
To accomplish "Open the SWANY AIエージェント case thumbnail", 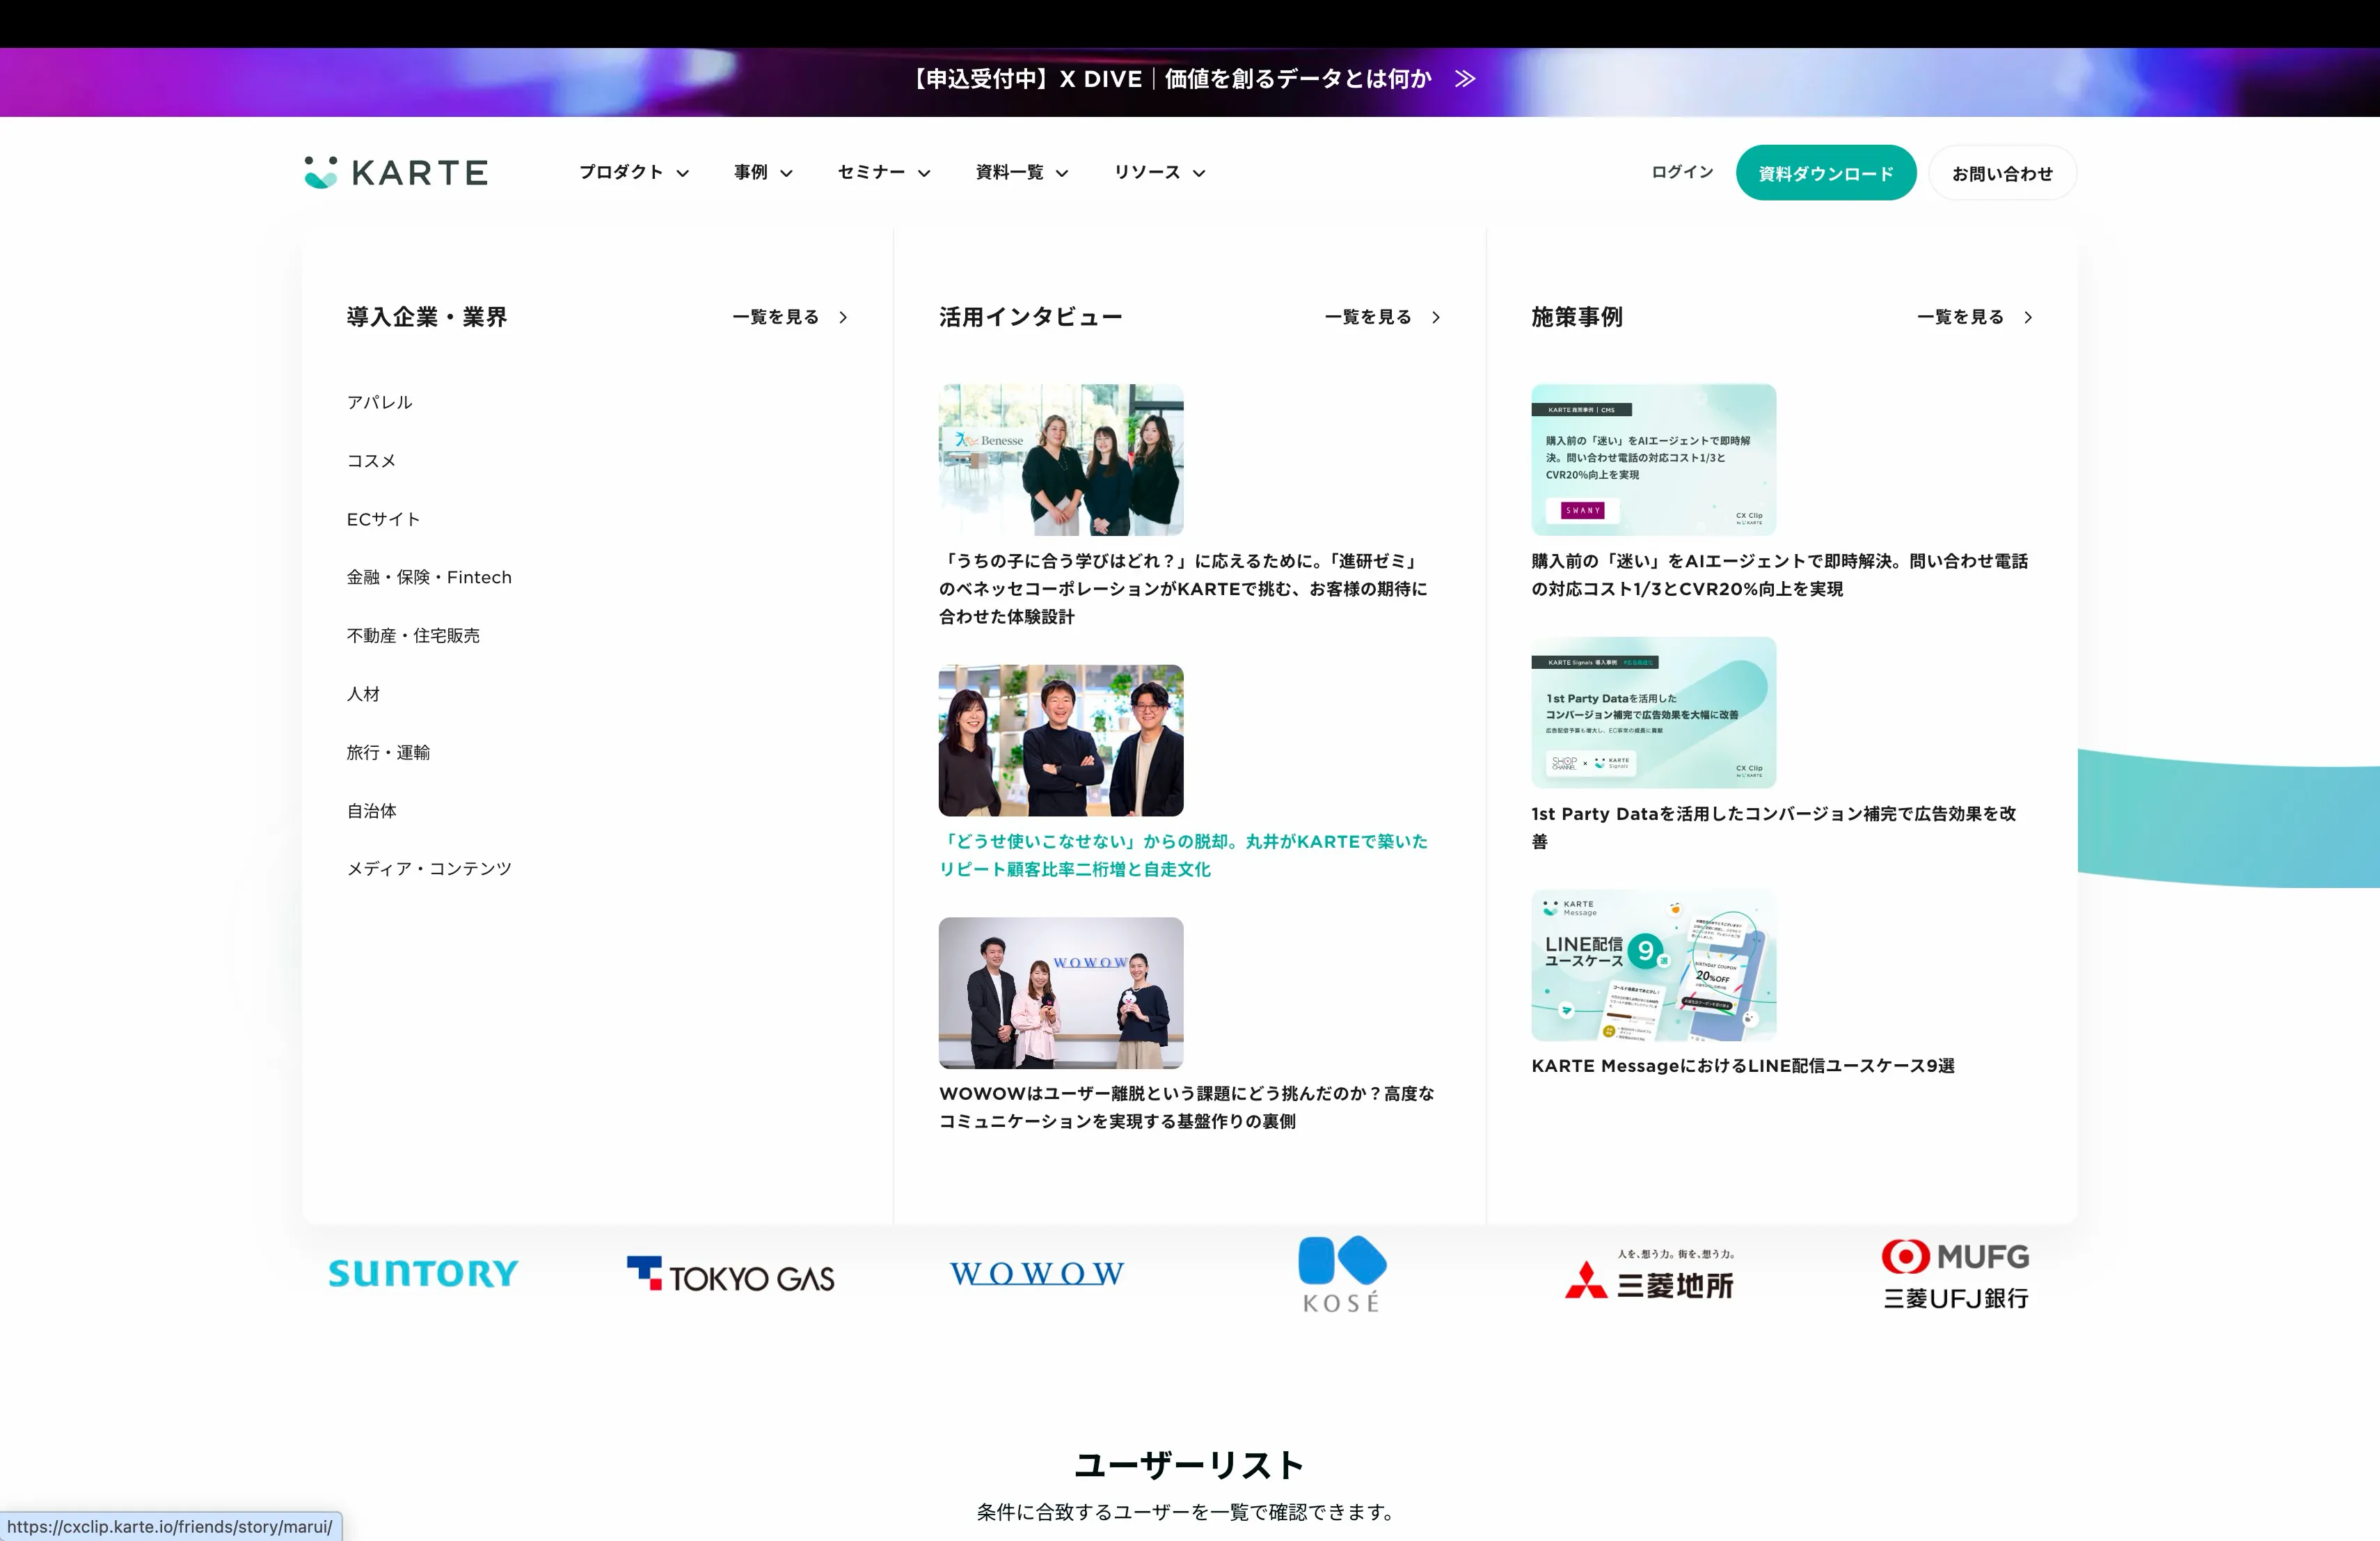I will click(x=1654, y=460).
